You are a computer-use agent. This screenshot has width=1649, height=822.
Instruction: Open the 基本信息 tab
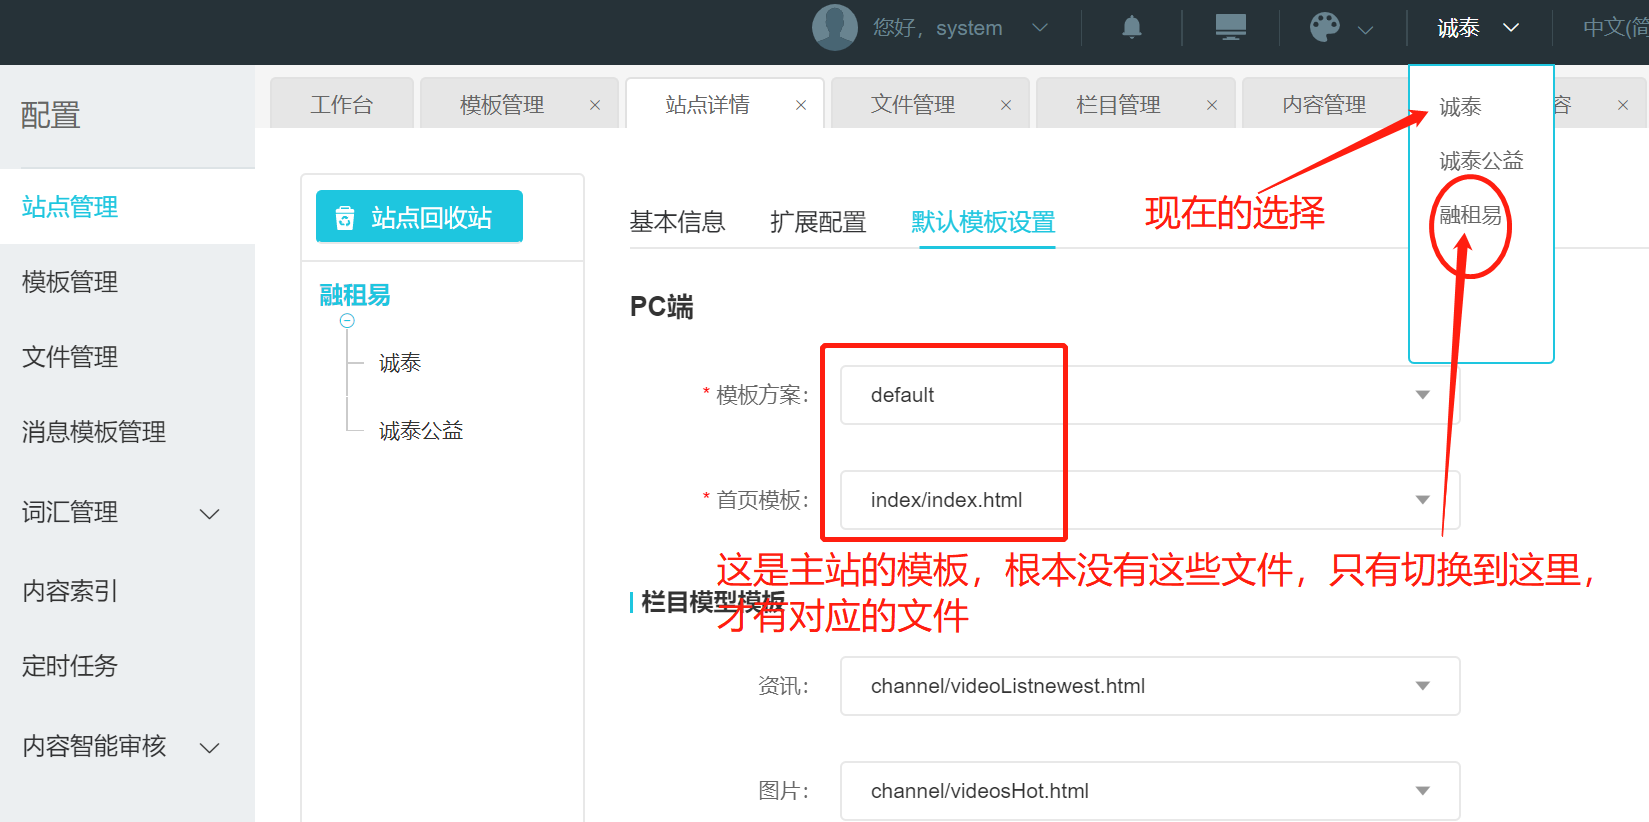(677, 222)
